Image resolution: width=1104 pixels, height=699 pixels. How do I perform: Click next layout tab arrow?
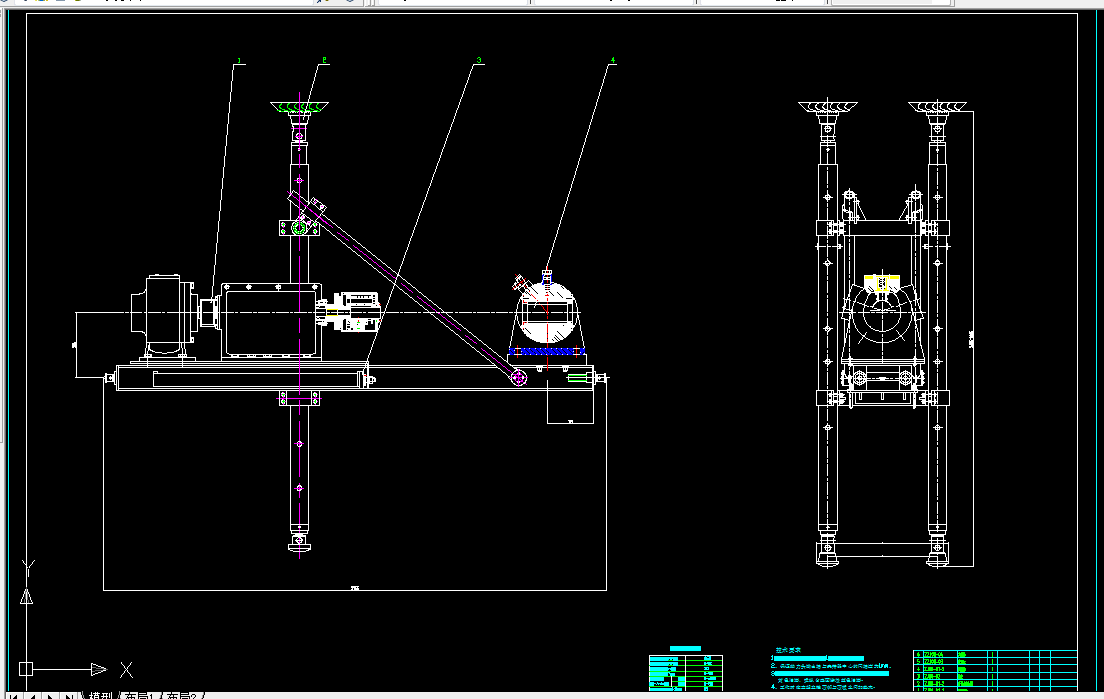click(50, 695)
